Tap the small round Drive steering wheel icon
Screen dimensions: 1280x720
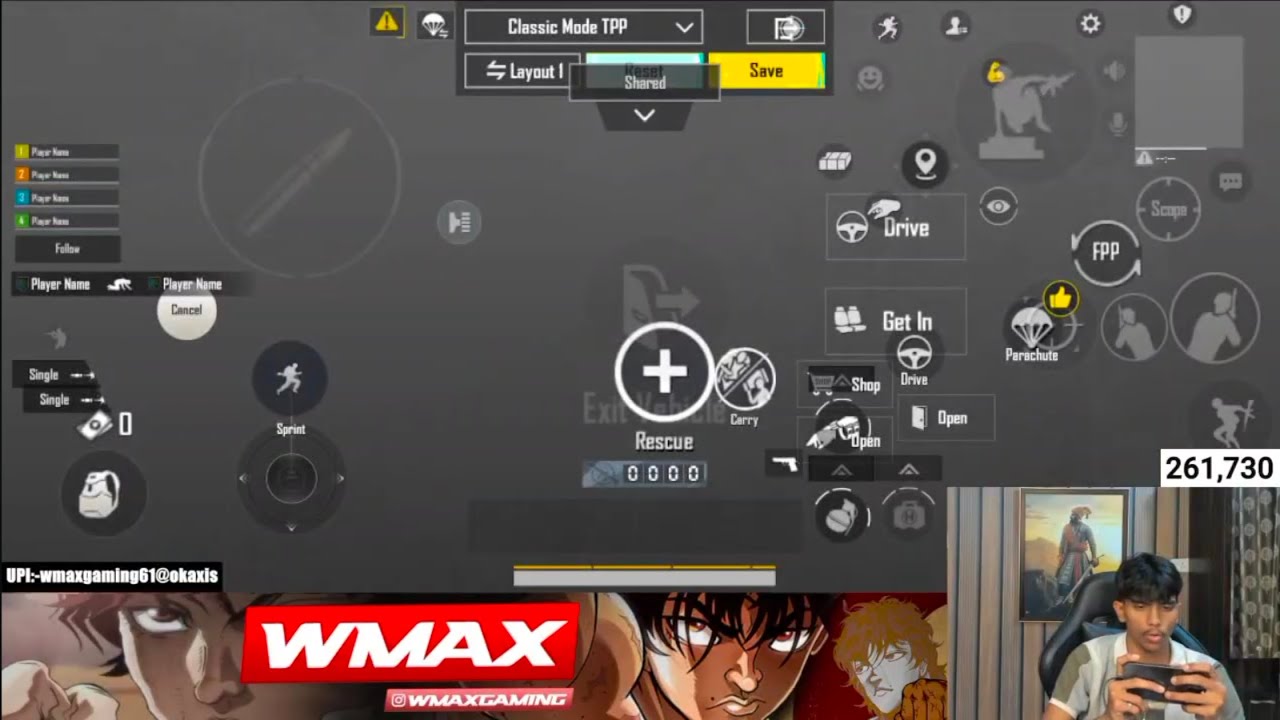914,354
